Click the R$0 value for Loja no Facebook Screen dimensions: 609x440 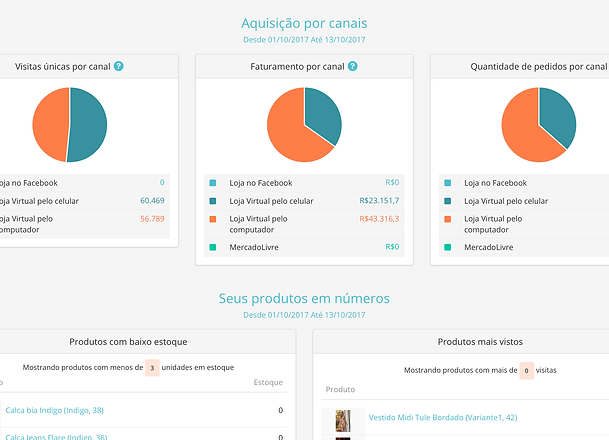click(x=392, y=183)
